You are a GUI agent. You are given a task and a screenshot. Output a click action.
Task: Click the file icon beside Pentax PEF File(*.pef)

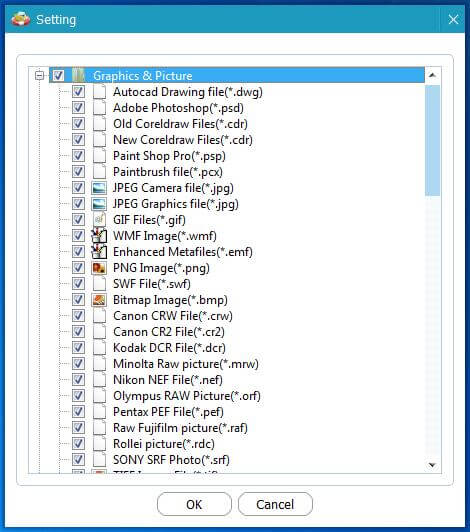[x=99, y=412]
